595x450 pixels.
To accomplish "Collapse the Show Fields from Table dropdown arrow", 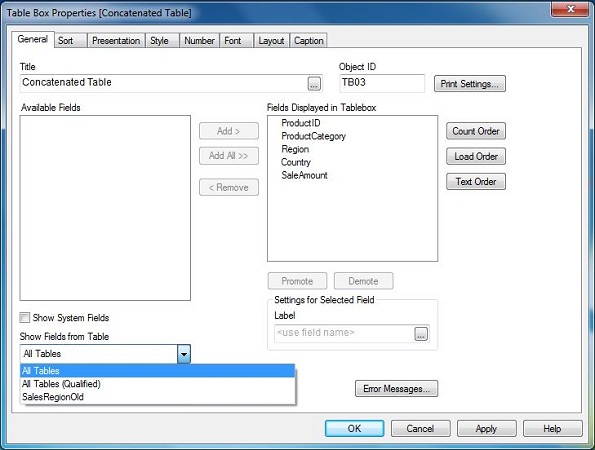I will 184,354.
